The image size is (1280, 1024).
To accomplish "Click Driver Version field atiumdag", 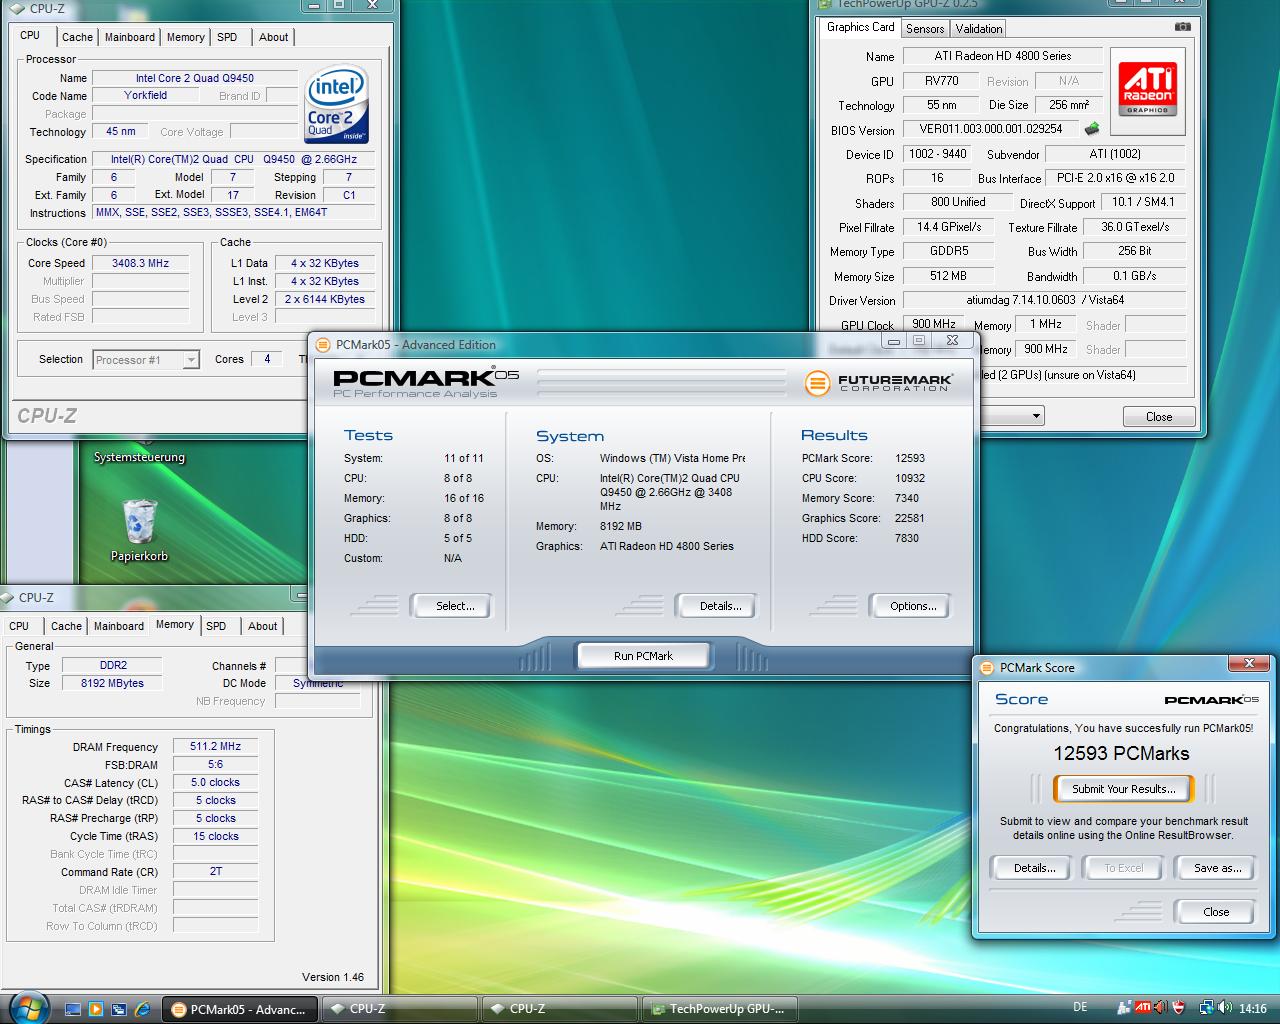I will coord(1045,300).
